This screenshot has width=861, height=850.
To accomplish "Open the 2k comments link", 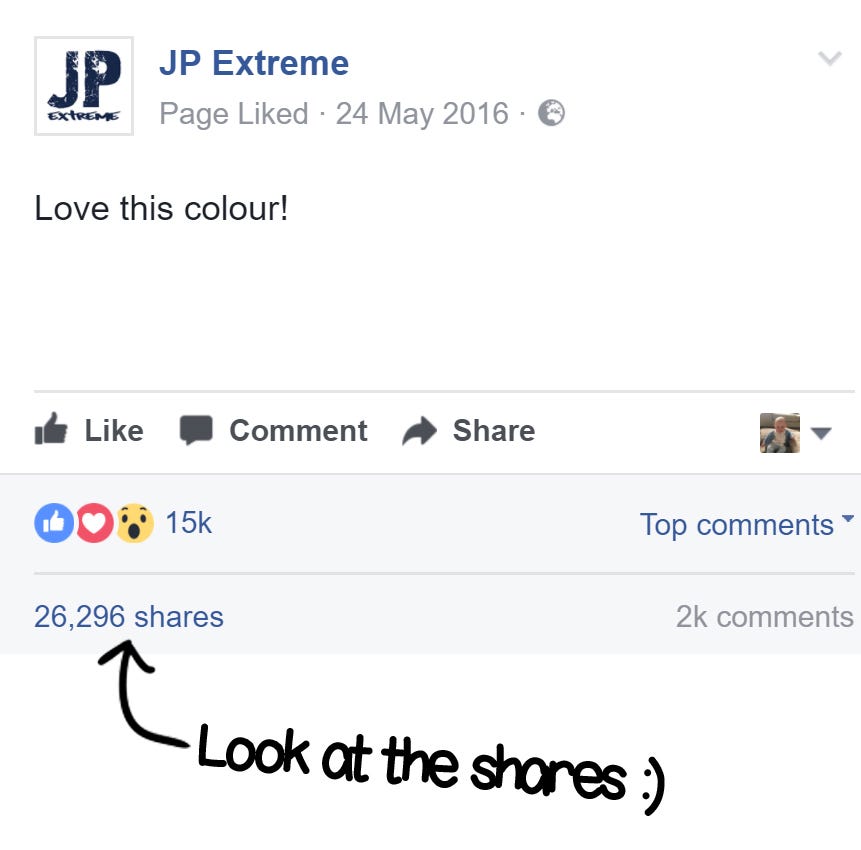I will click(x=764, y=616).
